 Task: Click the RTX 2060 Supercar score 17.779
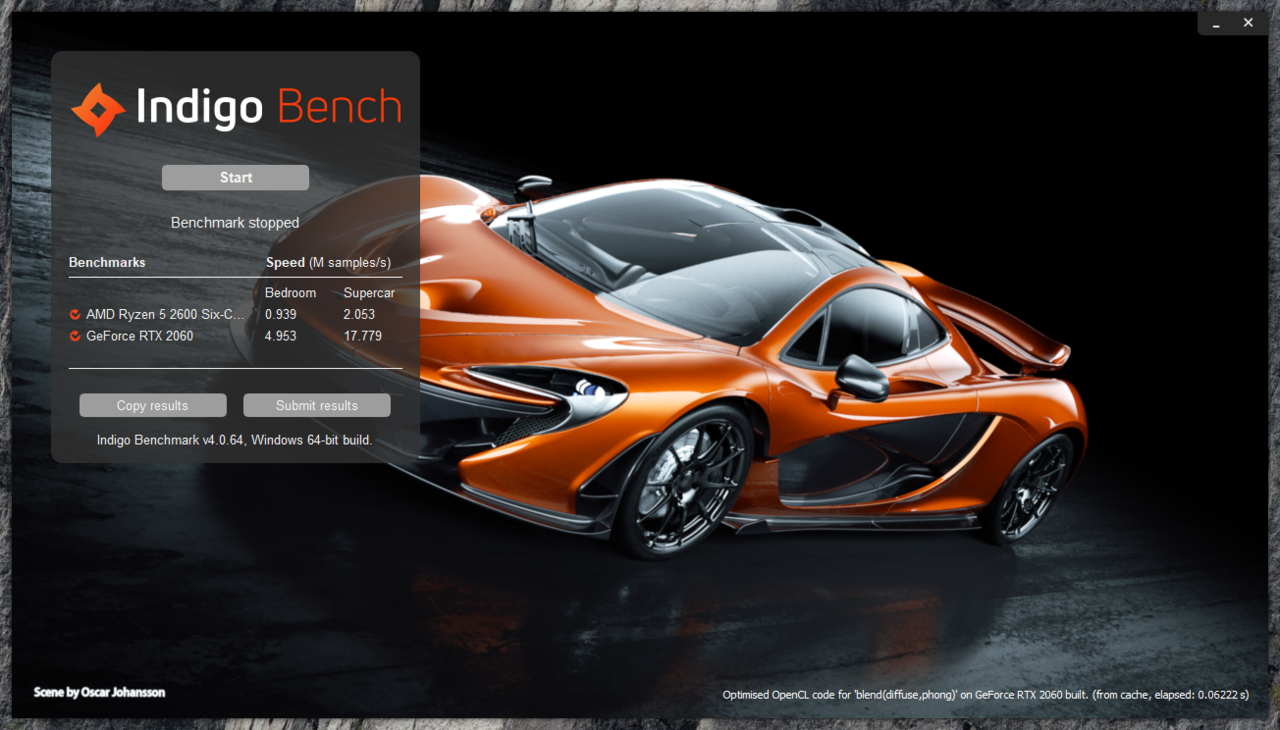(362, 336)
